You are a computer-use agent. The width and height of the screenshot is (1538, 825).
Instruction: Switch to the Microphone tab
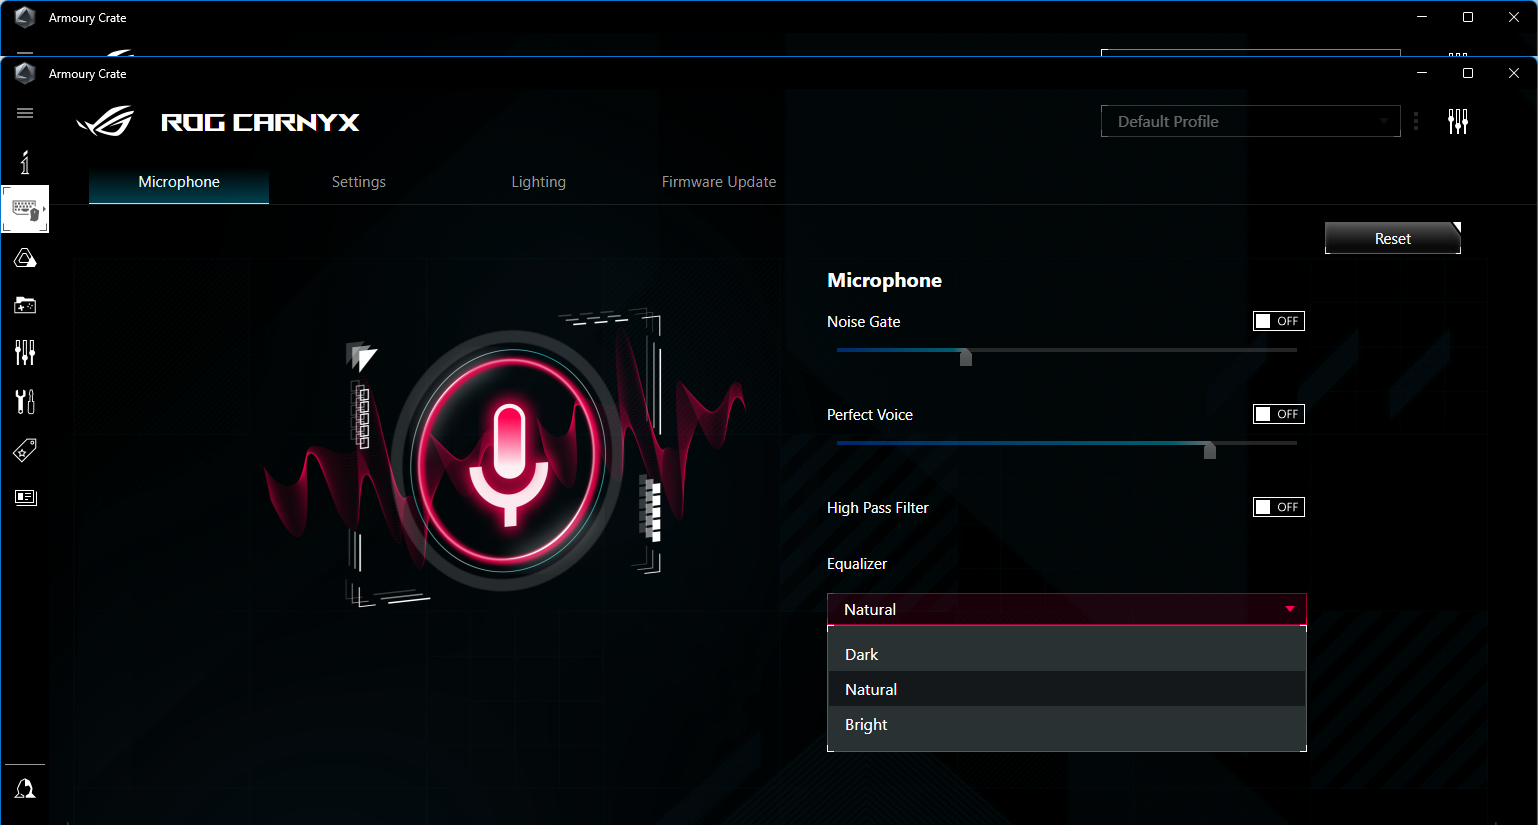tap(179, 182)
